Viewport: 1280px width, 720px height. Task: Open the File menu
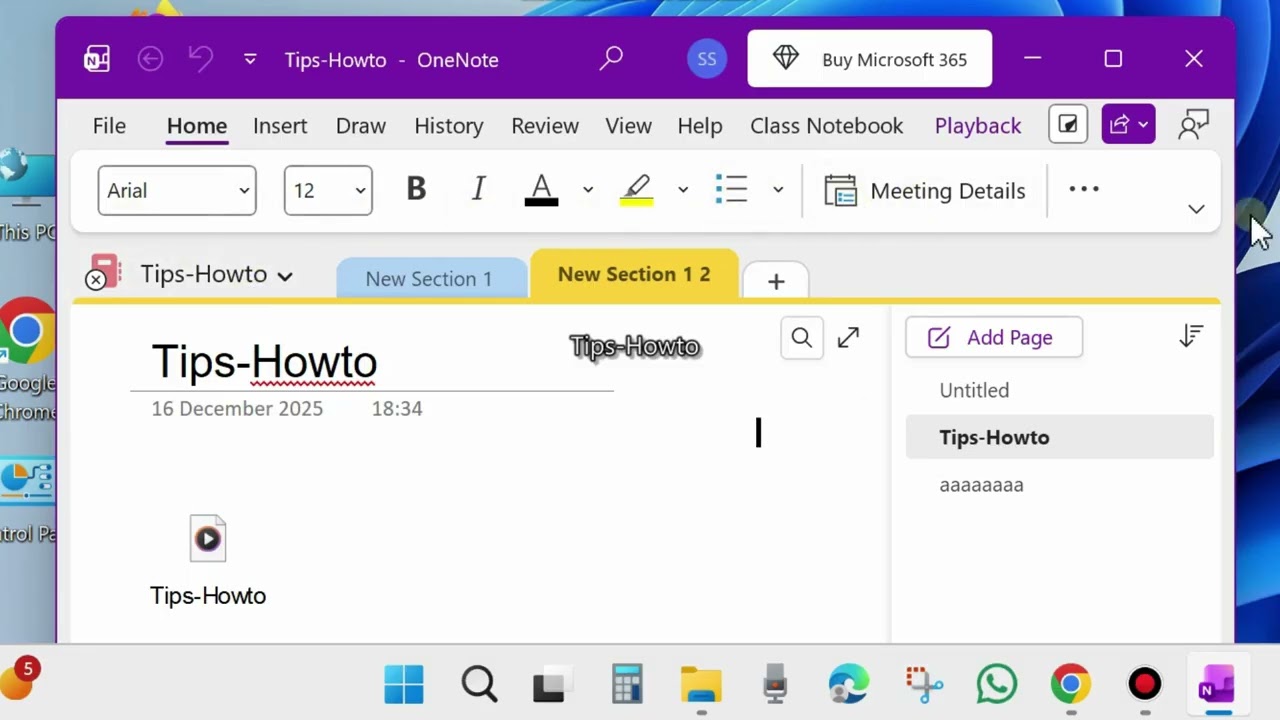[109, 125]
